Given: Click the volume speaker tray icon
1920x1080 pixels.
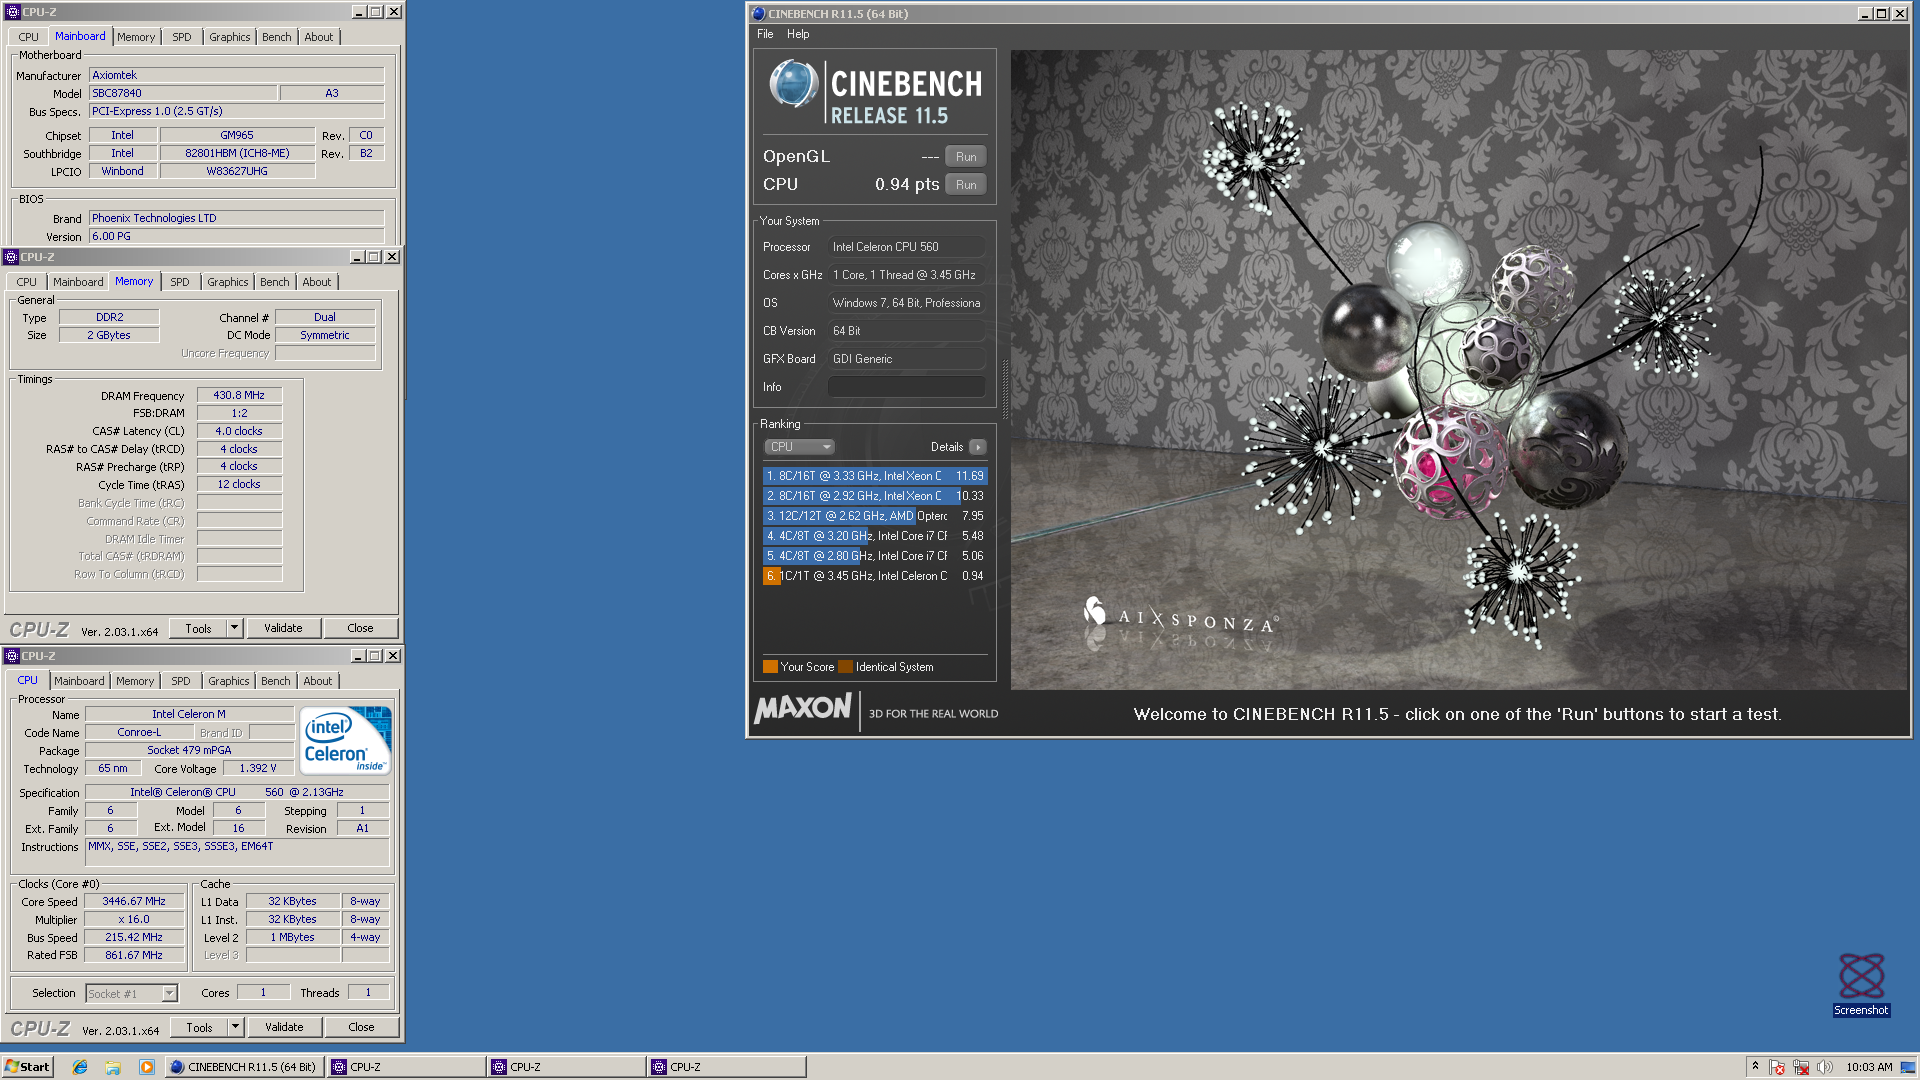Looking at the screenshot, I should click(1825, 1067).
